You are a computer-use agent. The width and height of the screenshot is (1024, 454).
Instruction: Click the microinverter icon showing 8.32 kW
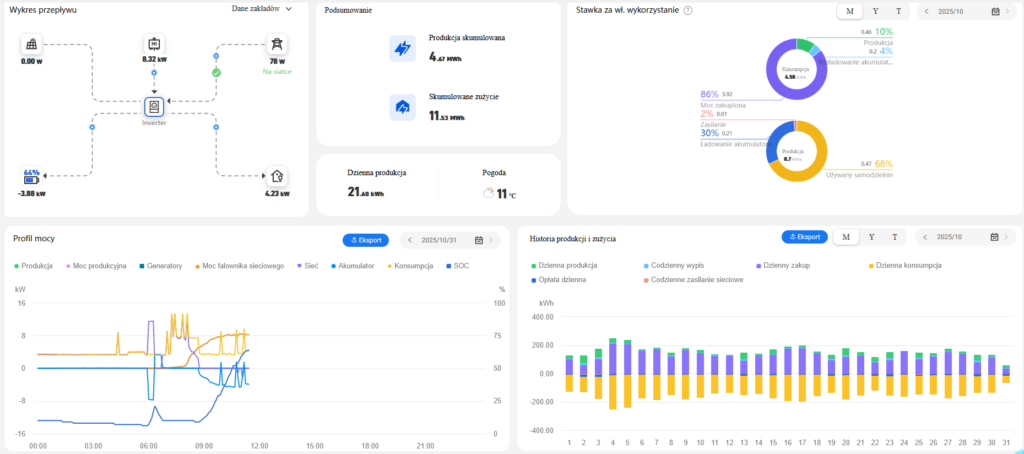(154, 44)
